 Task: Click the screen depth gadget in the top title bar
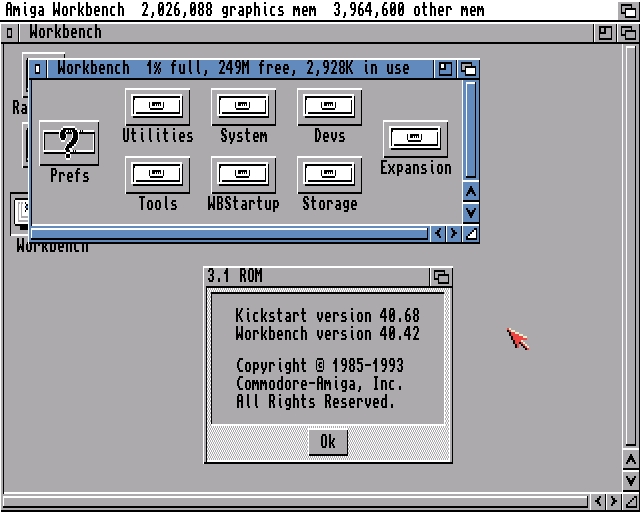click(628, 10)
